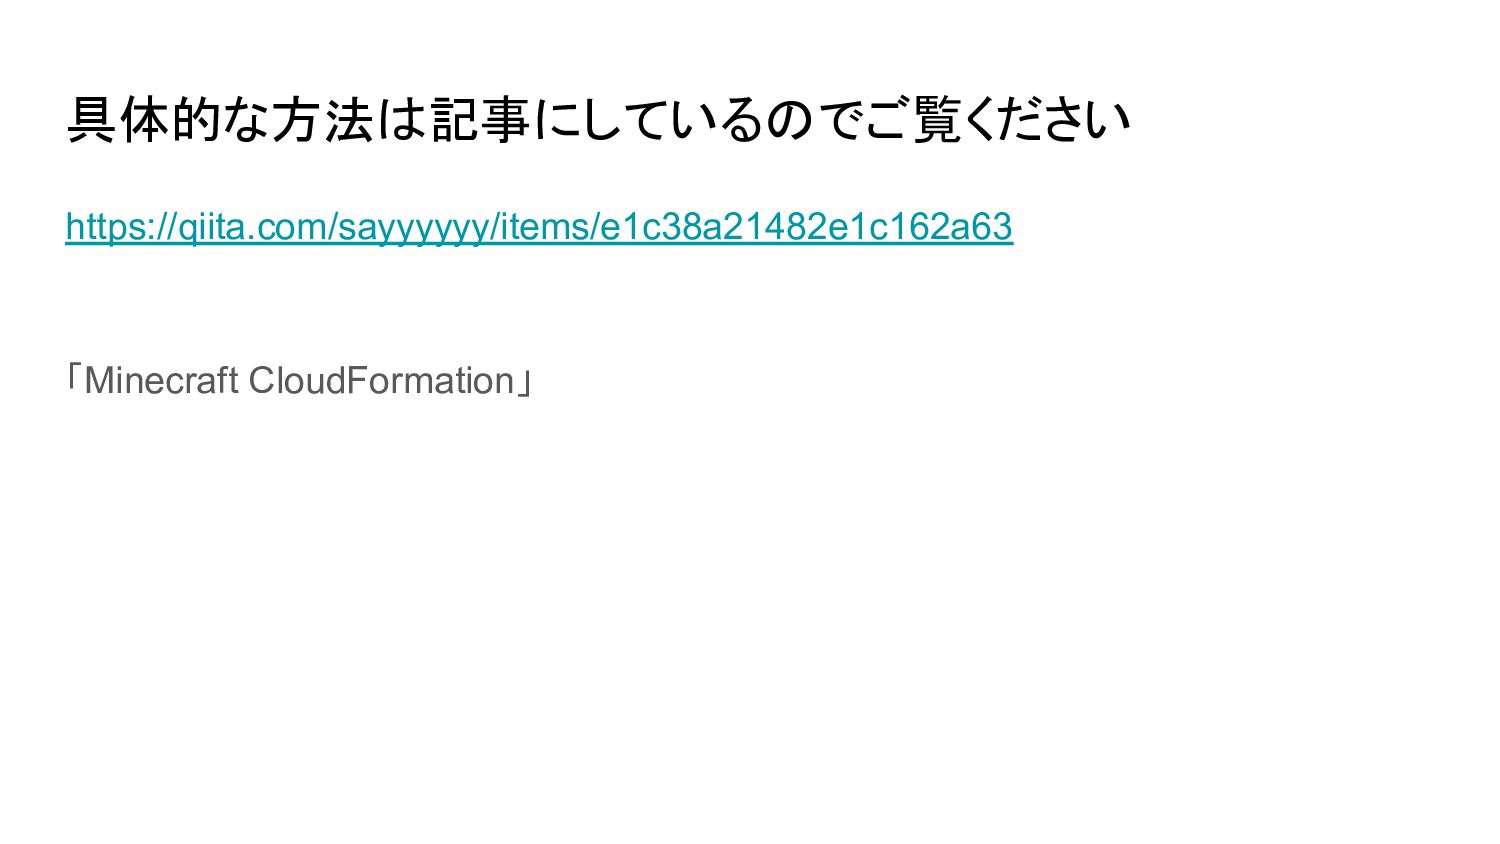This screenshot has height=844, width=1500.
Task: Click 記事 in the slide title
Action: click(481, 120)
